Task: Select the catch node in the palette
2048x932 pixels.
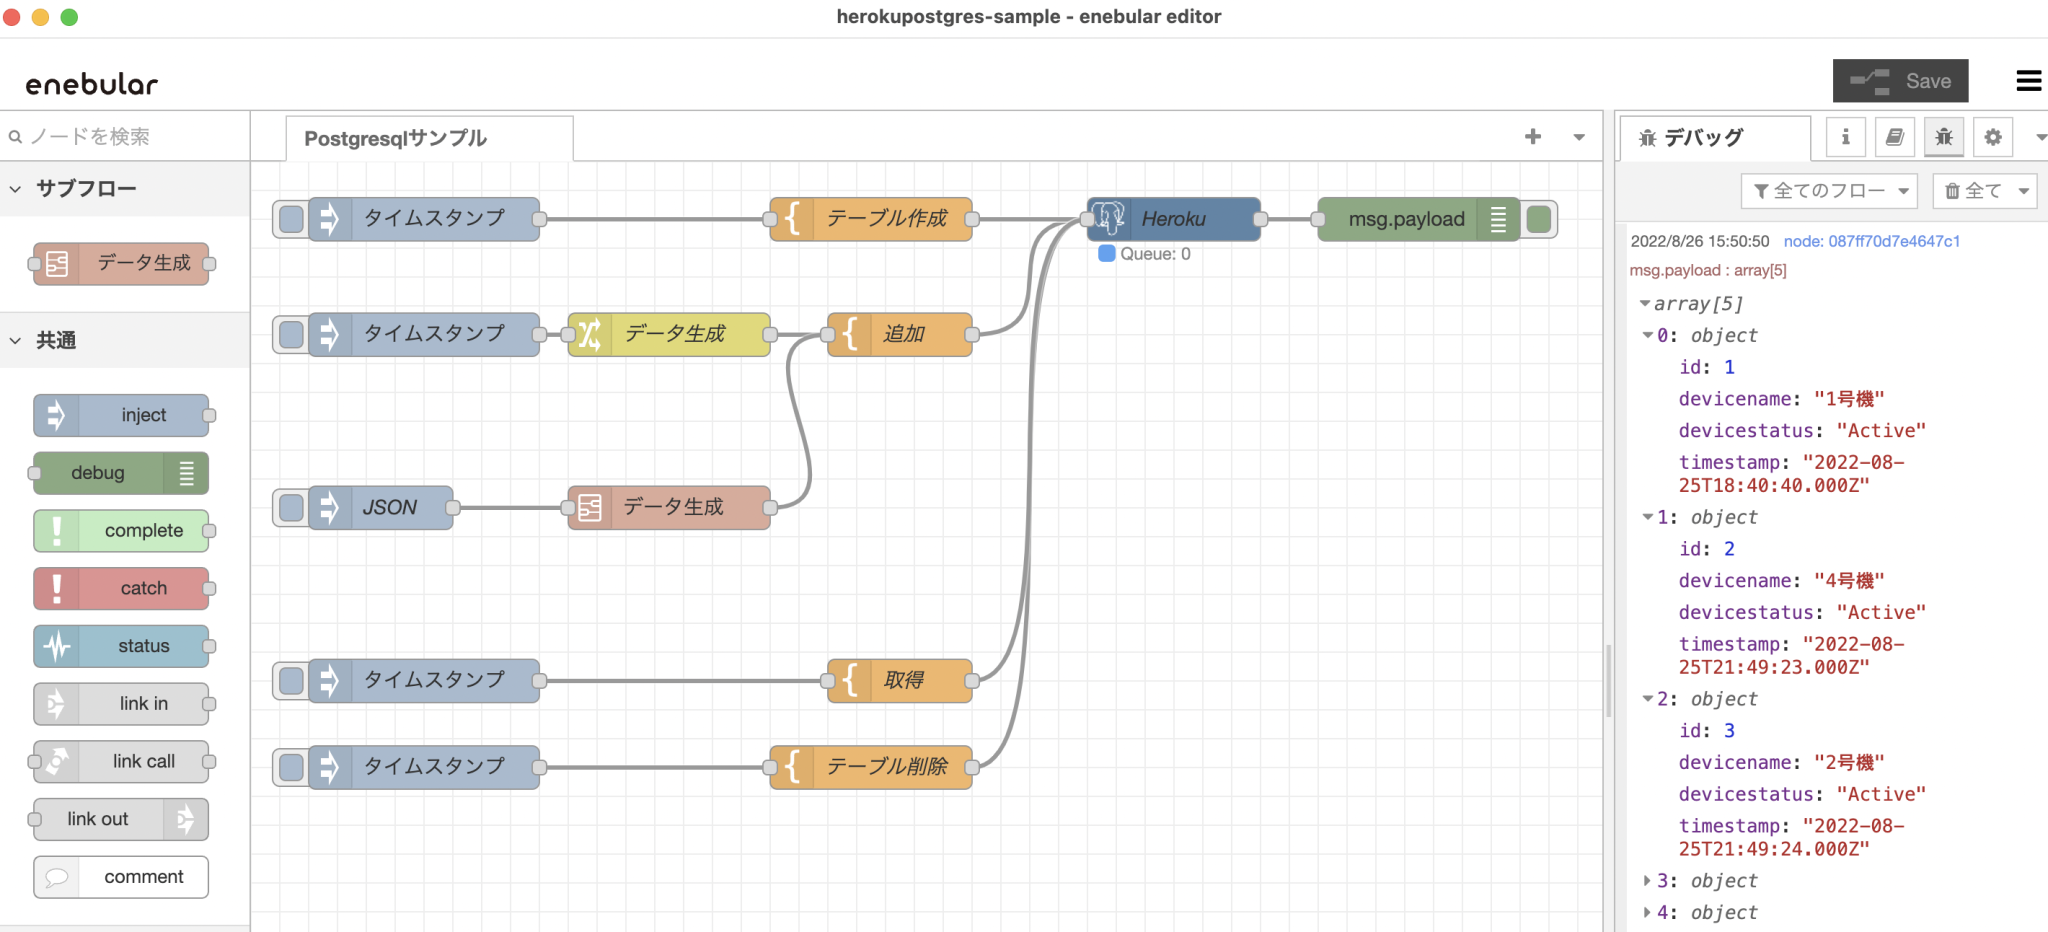Action: click(122, 588)
